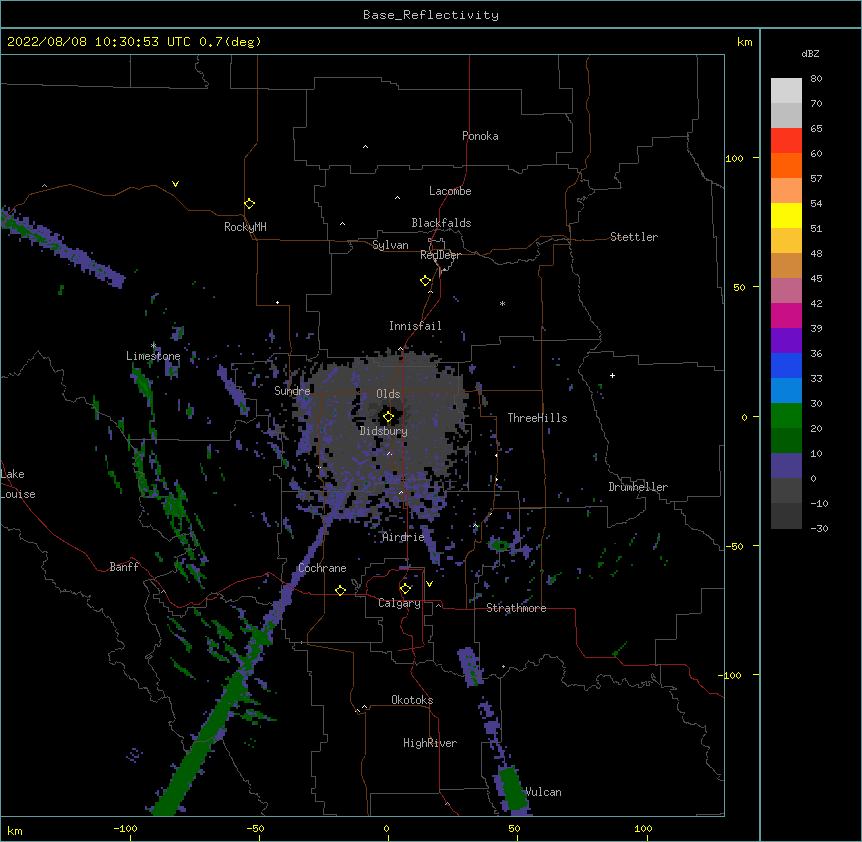Screen dimensions: 862x842
Task: Select the 54 dBZ yellow legend swatch
Action: click(786, 215)
